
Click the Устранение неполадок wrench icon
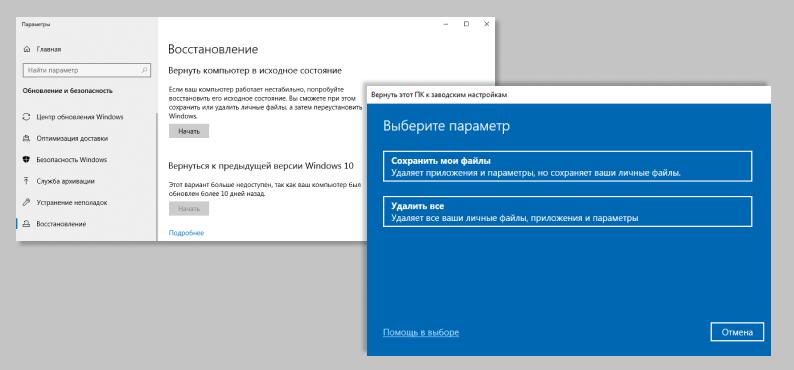pos(27,202)
